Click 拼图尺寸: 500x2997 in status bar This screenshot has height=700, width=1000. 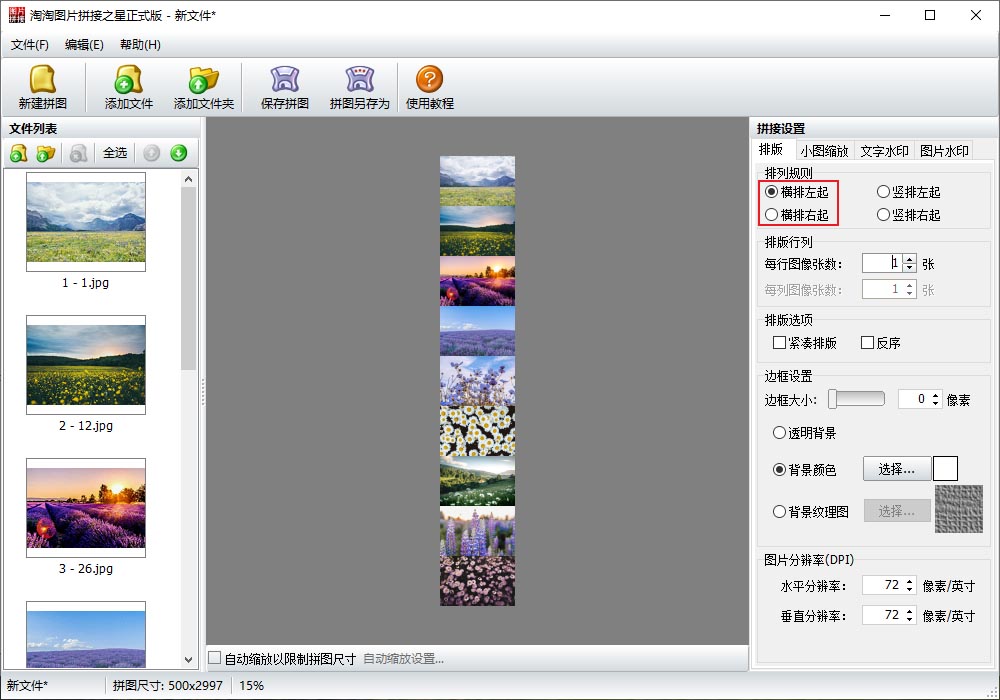(x=168, y=685)
